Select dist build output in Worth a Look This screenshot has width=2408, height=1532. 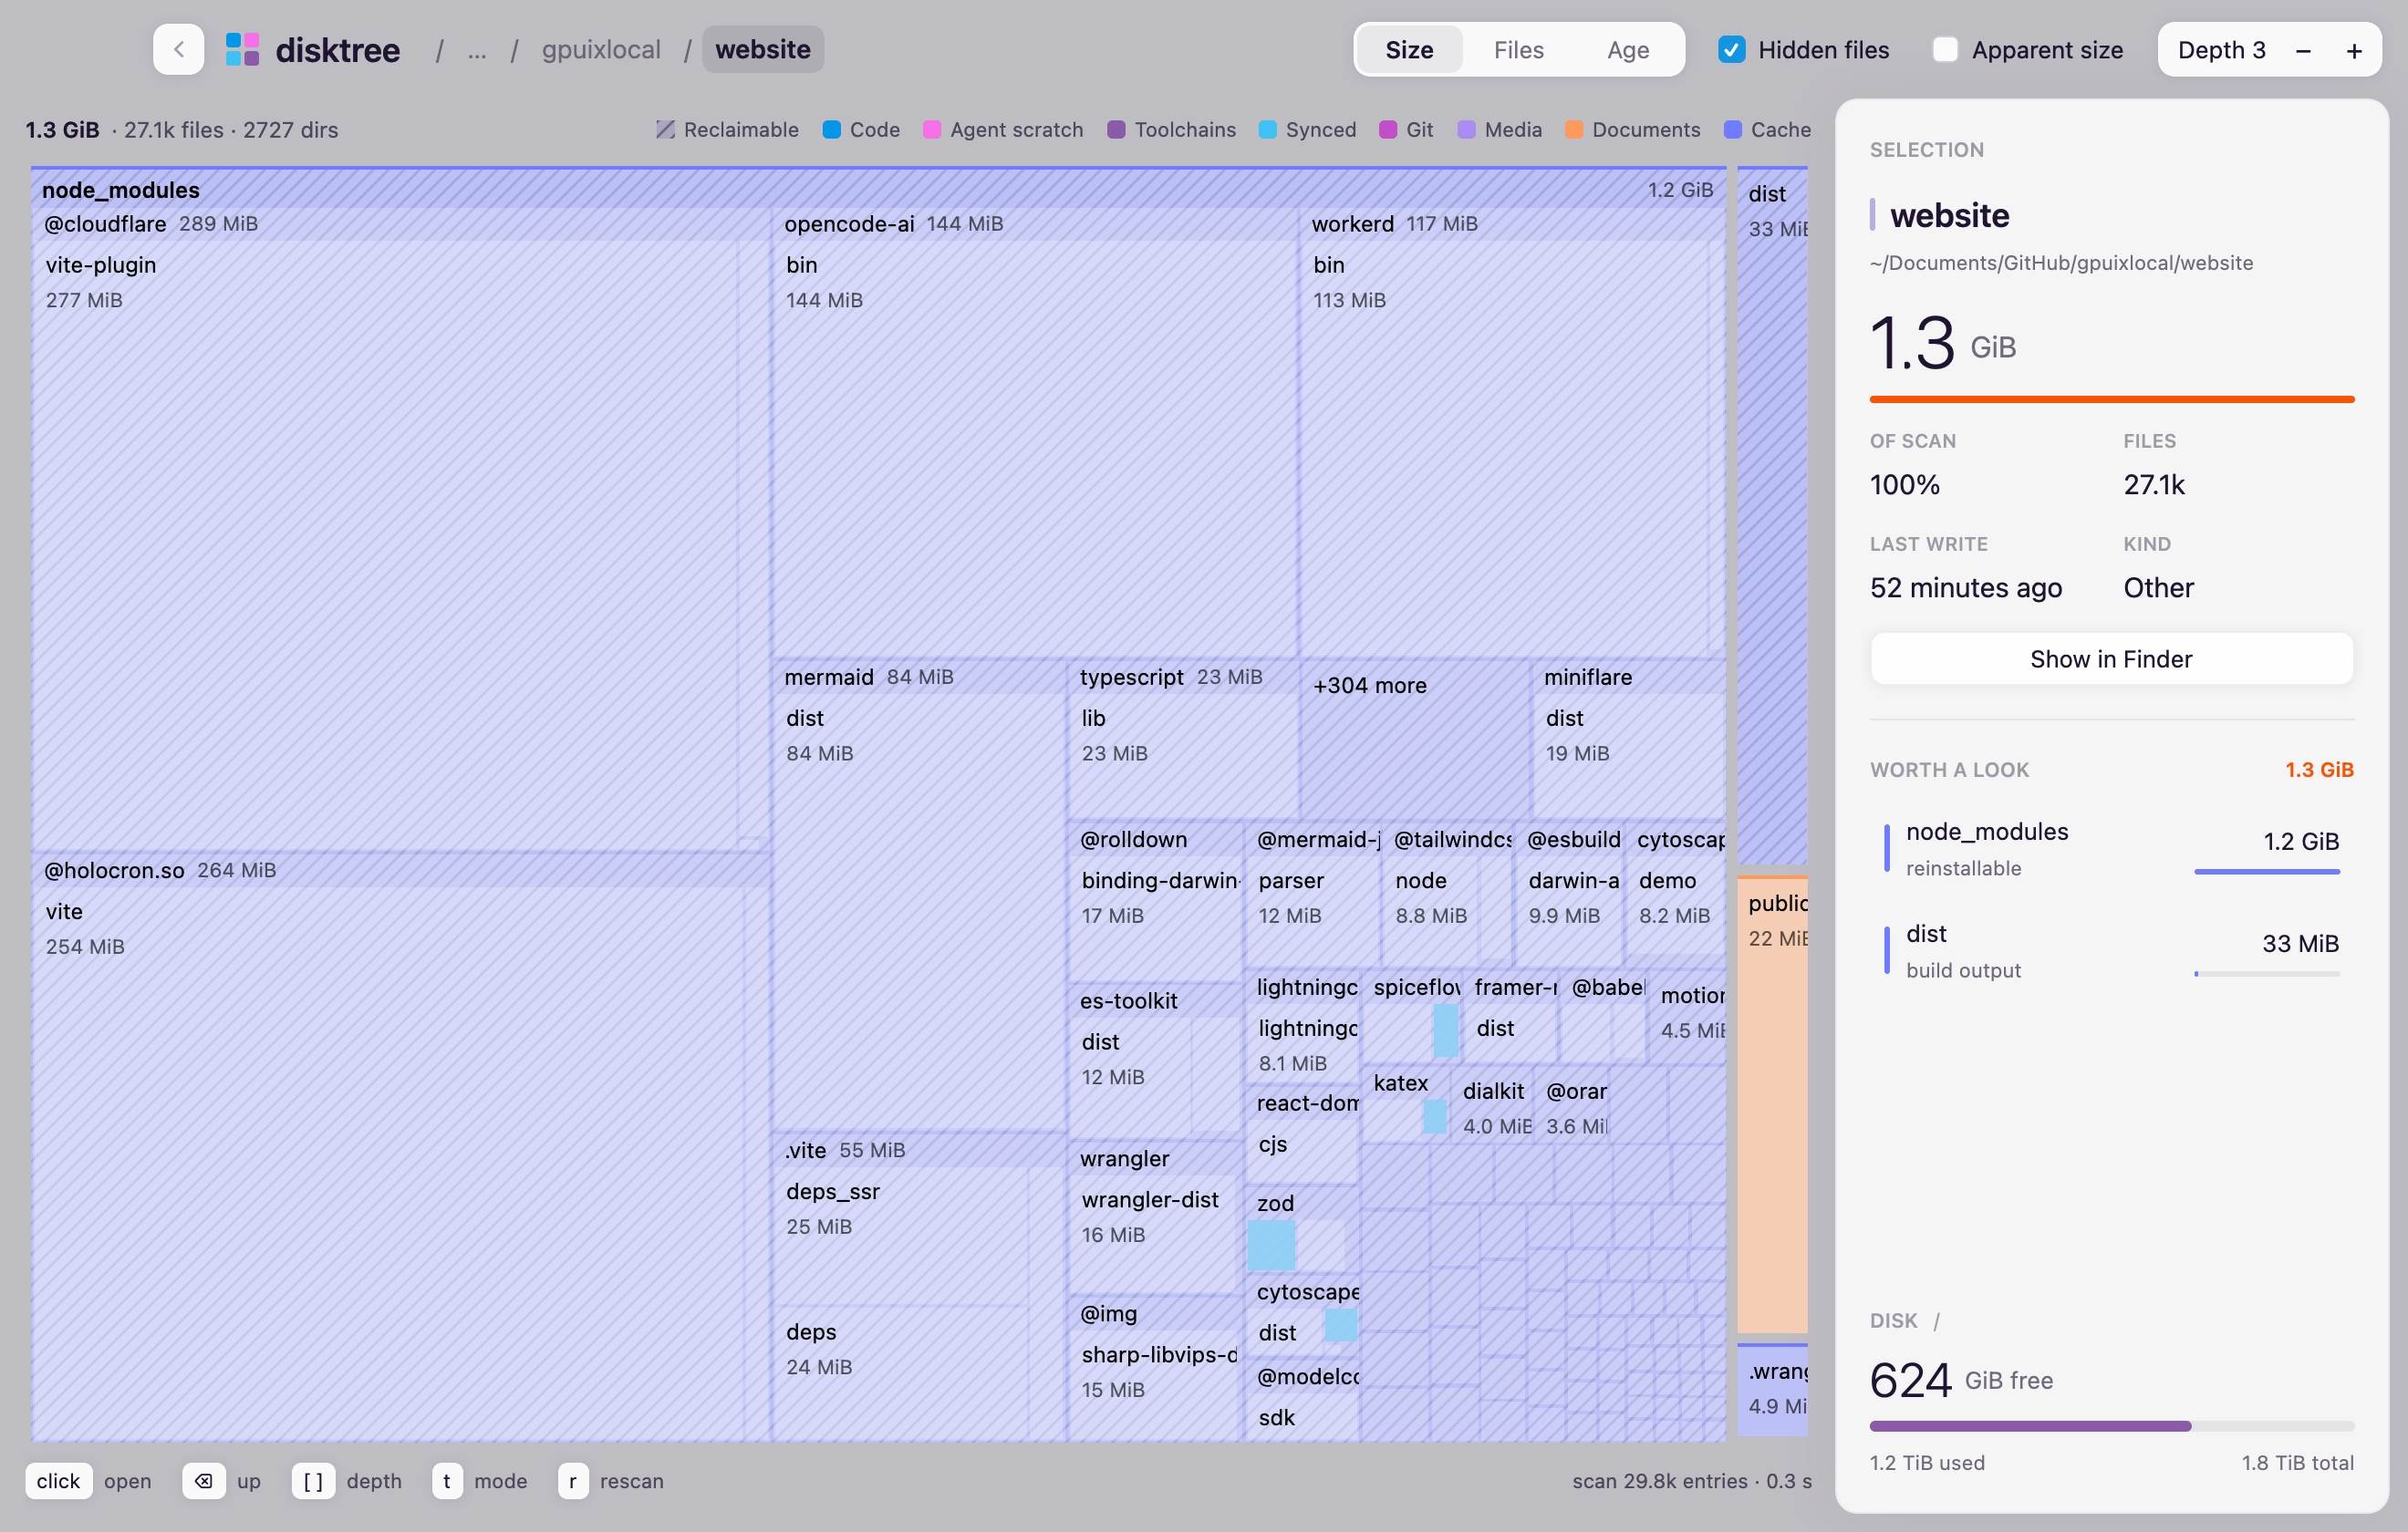click(x=2111, y=950)
